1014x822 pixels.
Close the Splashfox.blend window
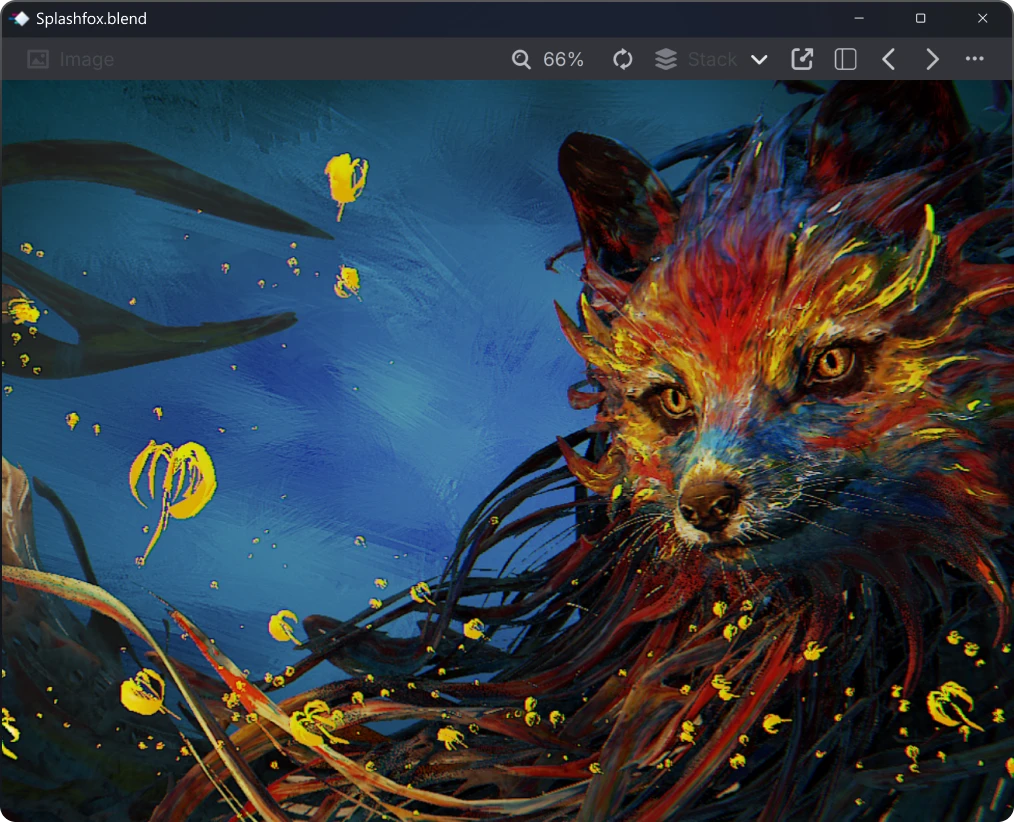982,18
